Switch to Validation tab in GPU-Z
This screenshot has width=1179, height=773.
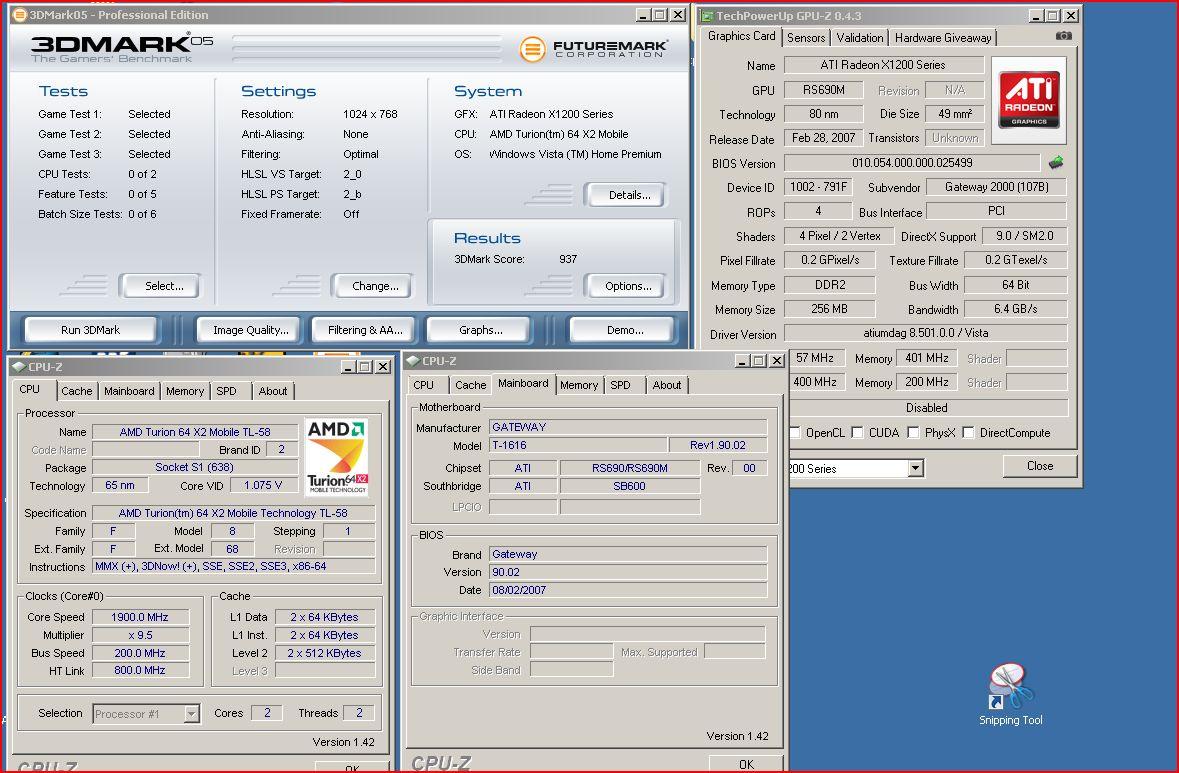click(859, 38)
